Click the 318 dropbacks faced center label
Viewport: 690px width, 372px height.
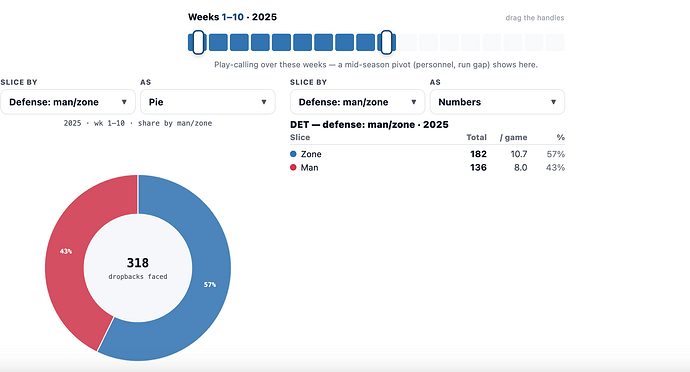coord(138,268)
